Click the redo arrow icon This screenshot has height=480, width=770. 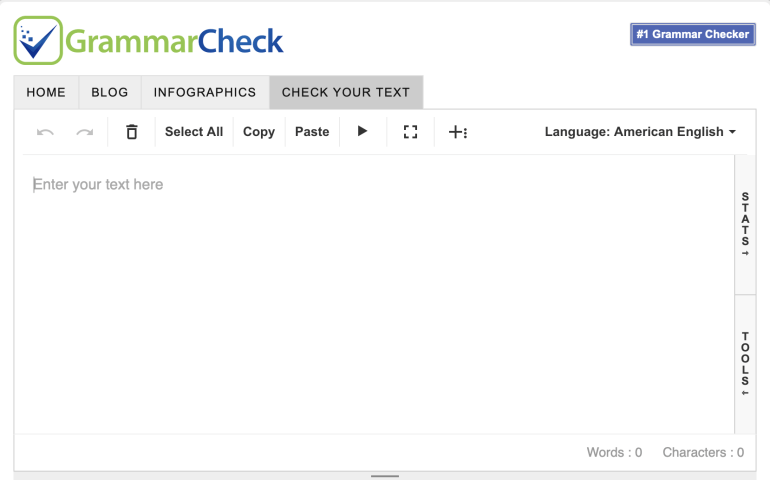84,132
